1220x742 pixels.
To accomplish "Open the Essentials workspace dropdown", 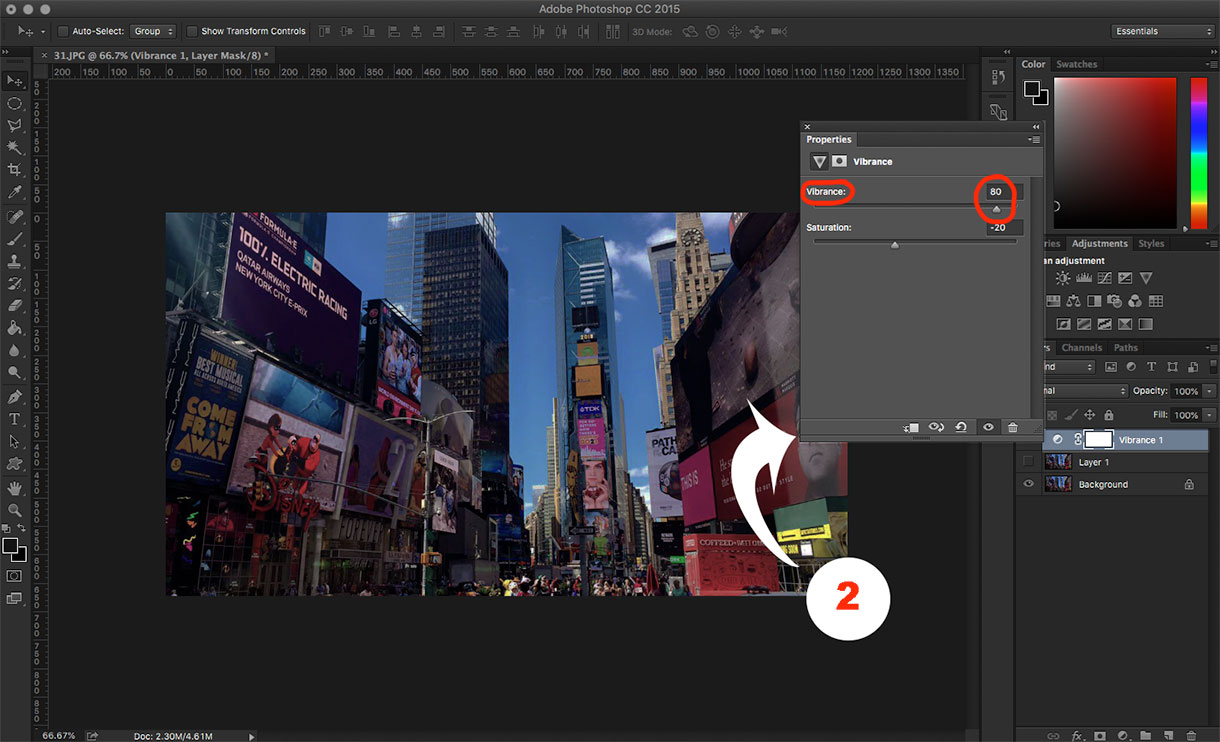I will pyautogui.click(x=1163, y=31).
